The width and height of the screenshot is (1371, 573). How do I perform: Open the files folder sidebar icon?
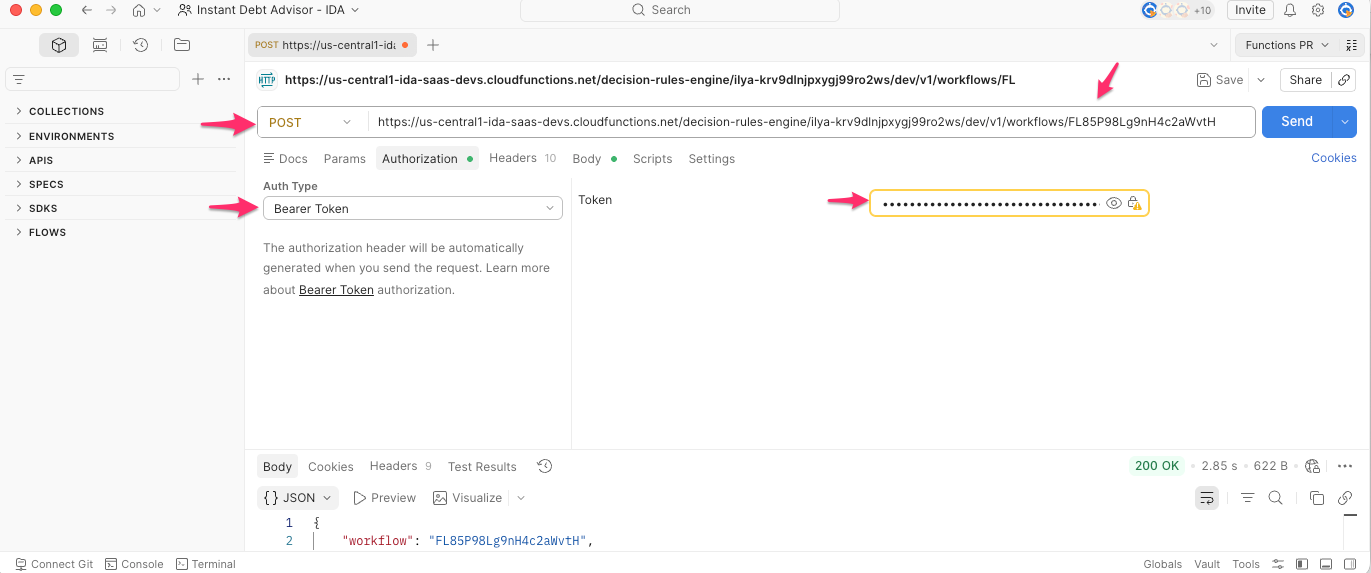(181, 45)
